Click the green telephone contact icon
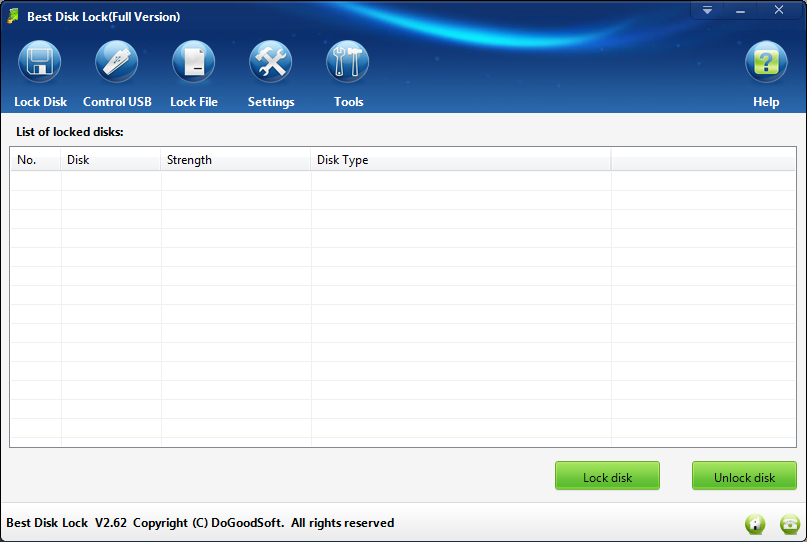The width and height of the screenshot is (807, 542). (790, 524)
